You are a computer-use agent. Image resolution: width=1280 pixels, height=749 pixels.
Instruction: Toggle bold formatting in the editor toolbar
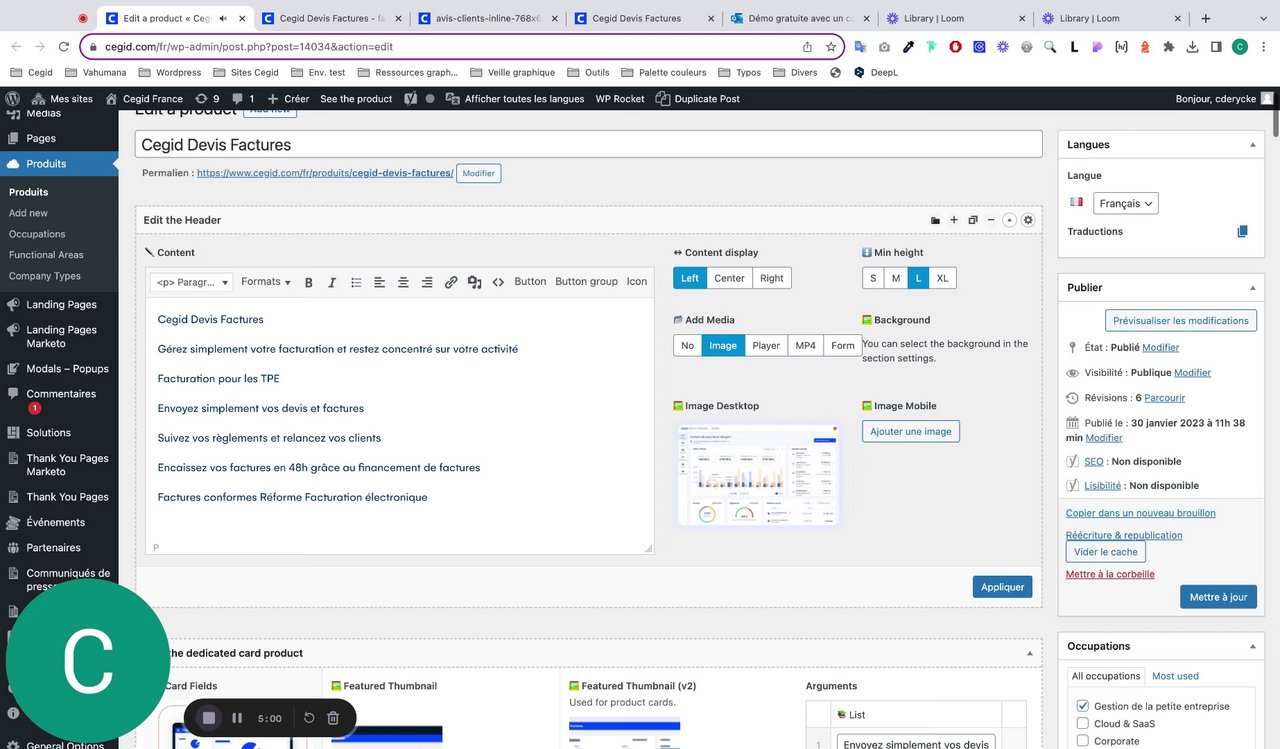[x=309, y=282]
